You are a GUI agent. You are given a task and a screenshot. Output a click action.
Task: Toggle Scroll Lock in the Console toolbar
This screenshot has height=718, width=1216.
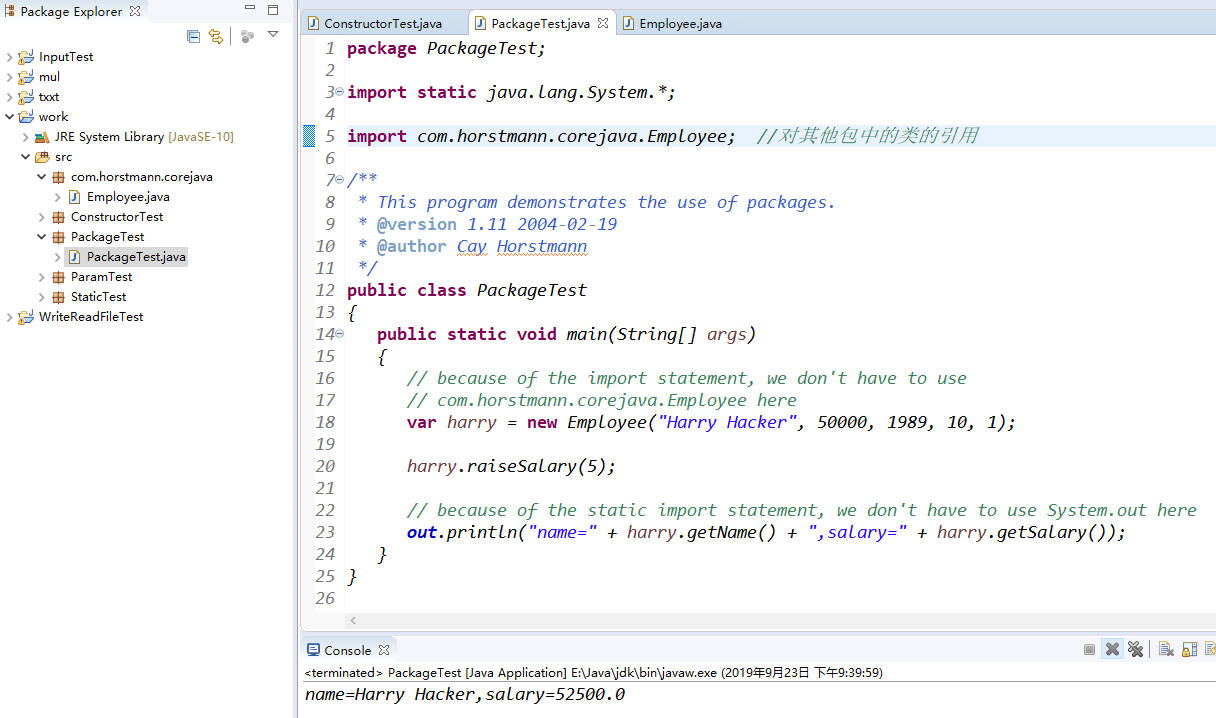1189,650
